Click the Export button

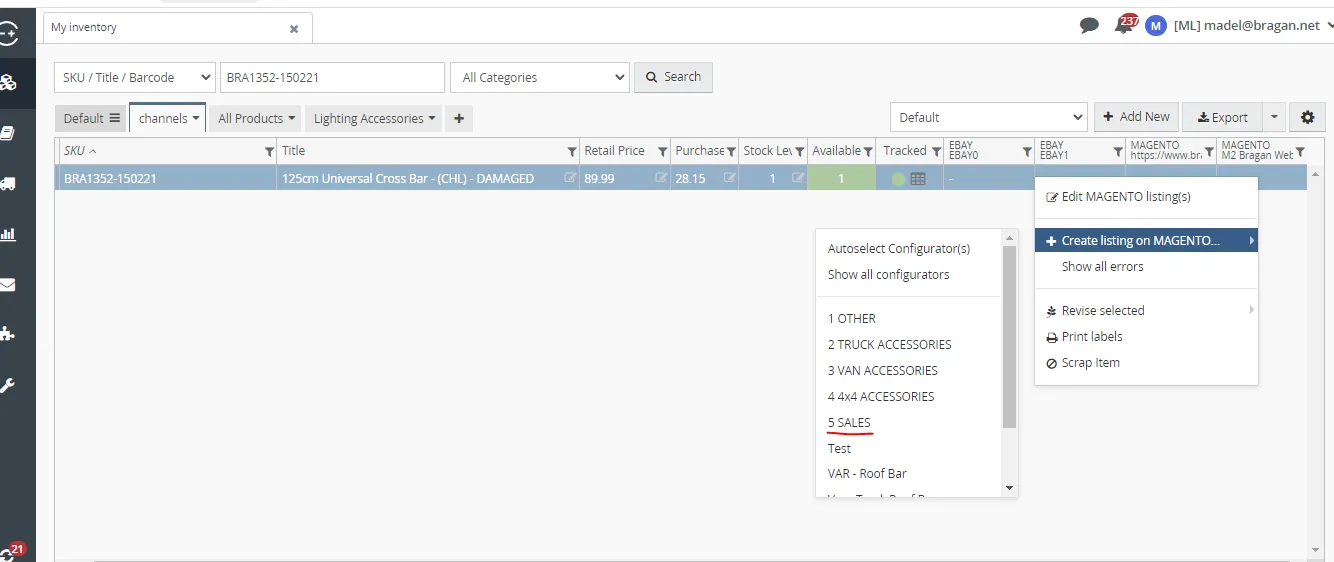coord(1222,117)
